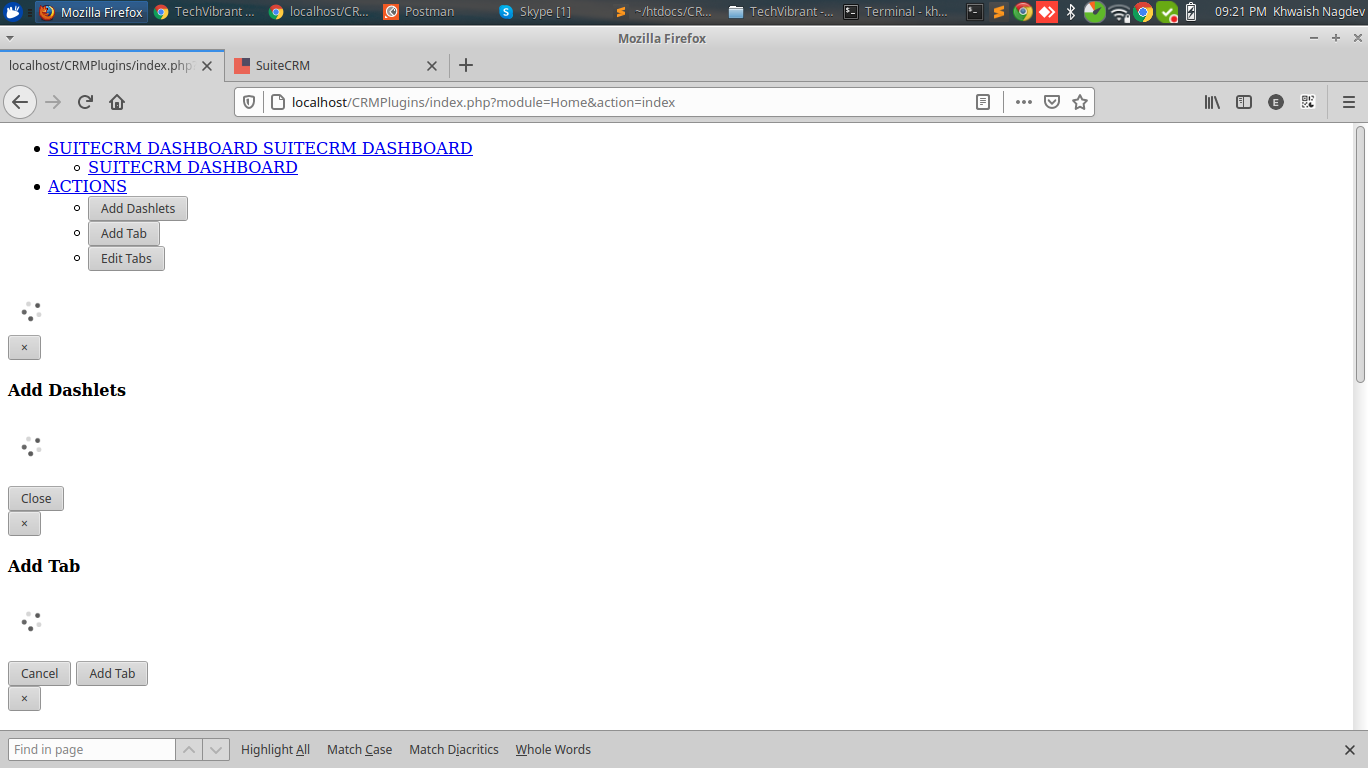
Task: Open the ACTIONS link
Action: click(x=87, y=186)
